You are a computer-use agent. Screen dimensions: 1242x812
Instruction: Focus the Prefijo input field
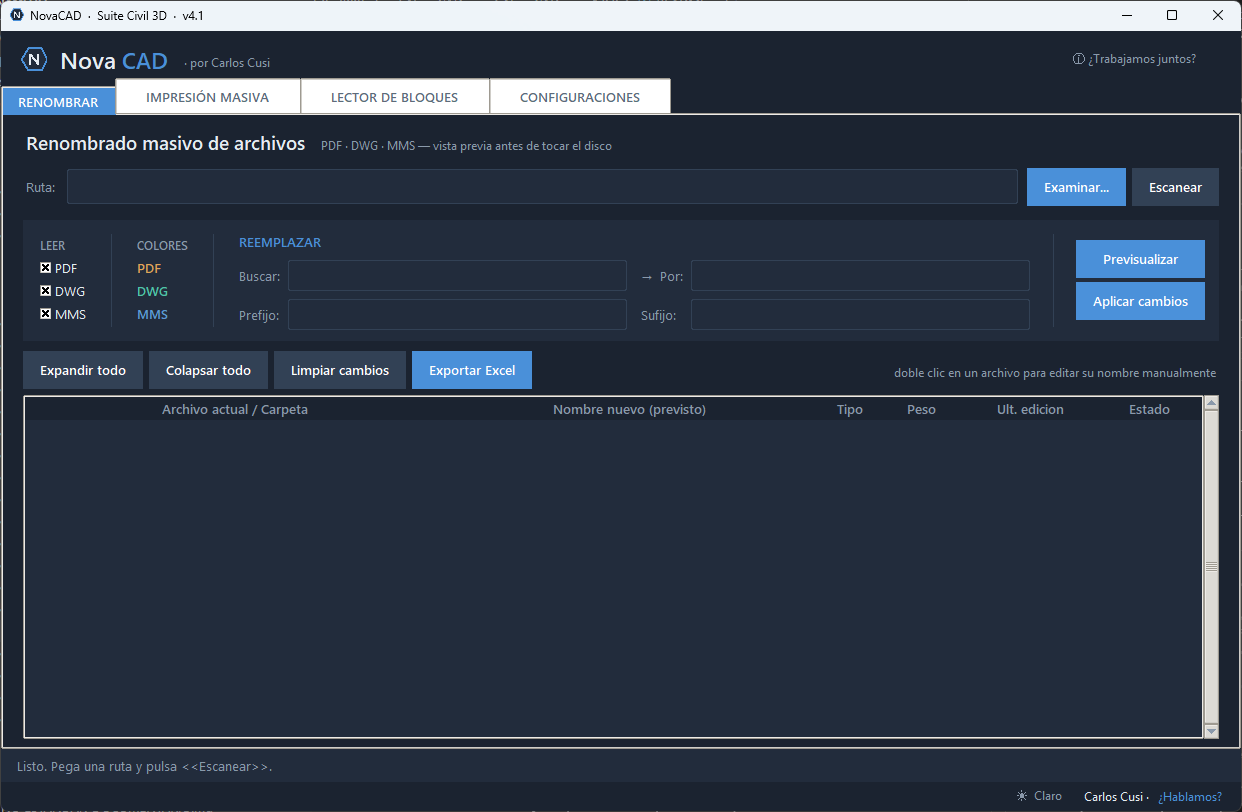[x=457, y=315]
